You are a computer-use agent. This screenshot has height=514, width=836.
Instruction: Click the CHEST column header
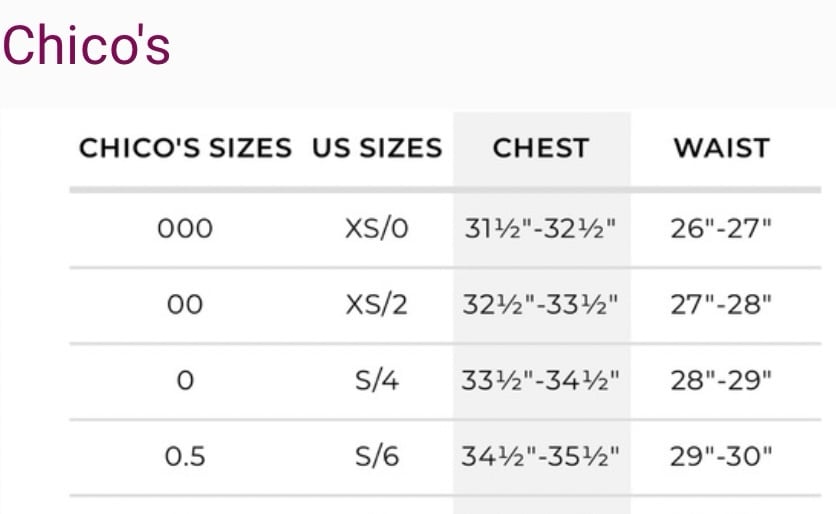[541, 148]
